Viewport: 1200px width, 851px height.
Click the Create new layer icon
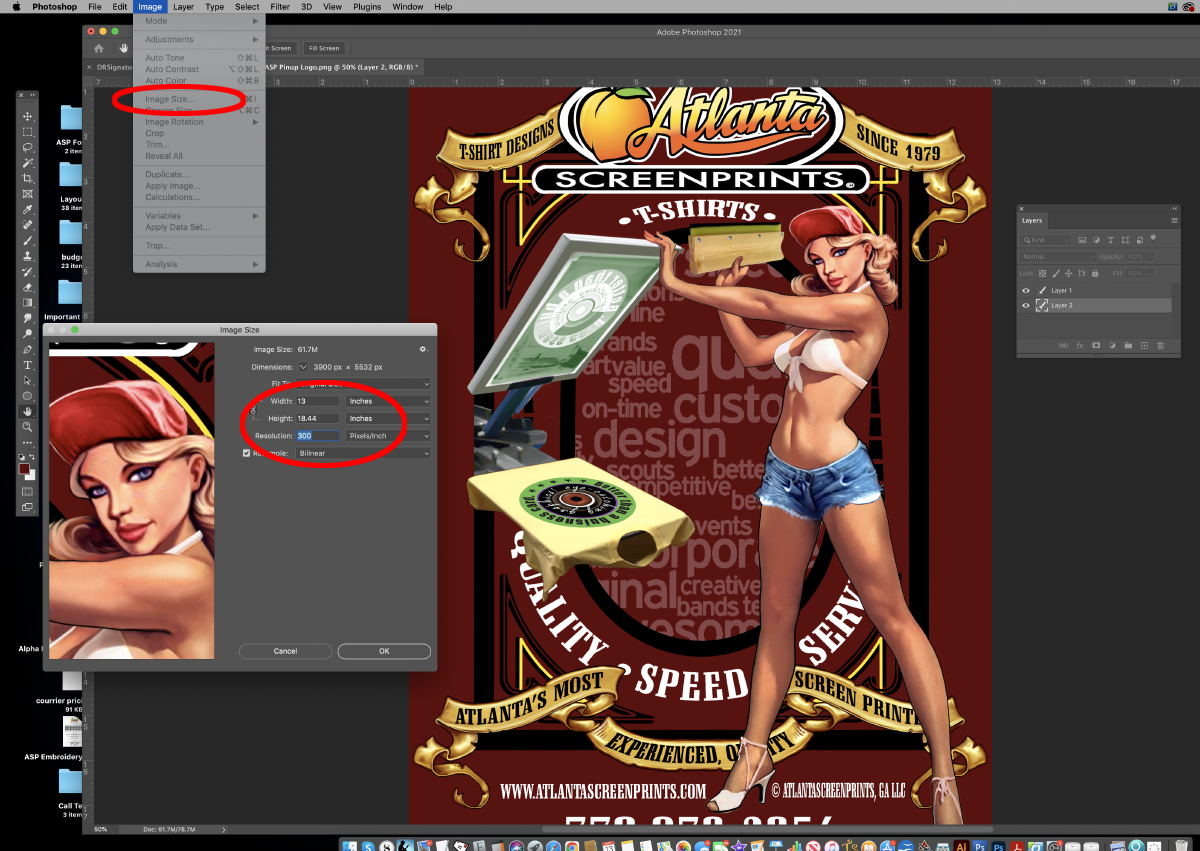pos(1144,345)
